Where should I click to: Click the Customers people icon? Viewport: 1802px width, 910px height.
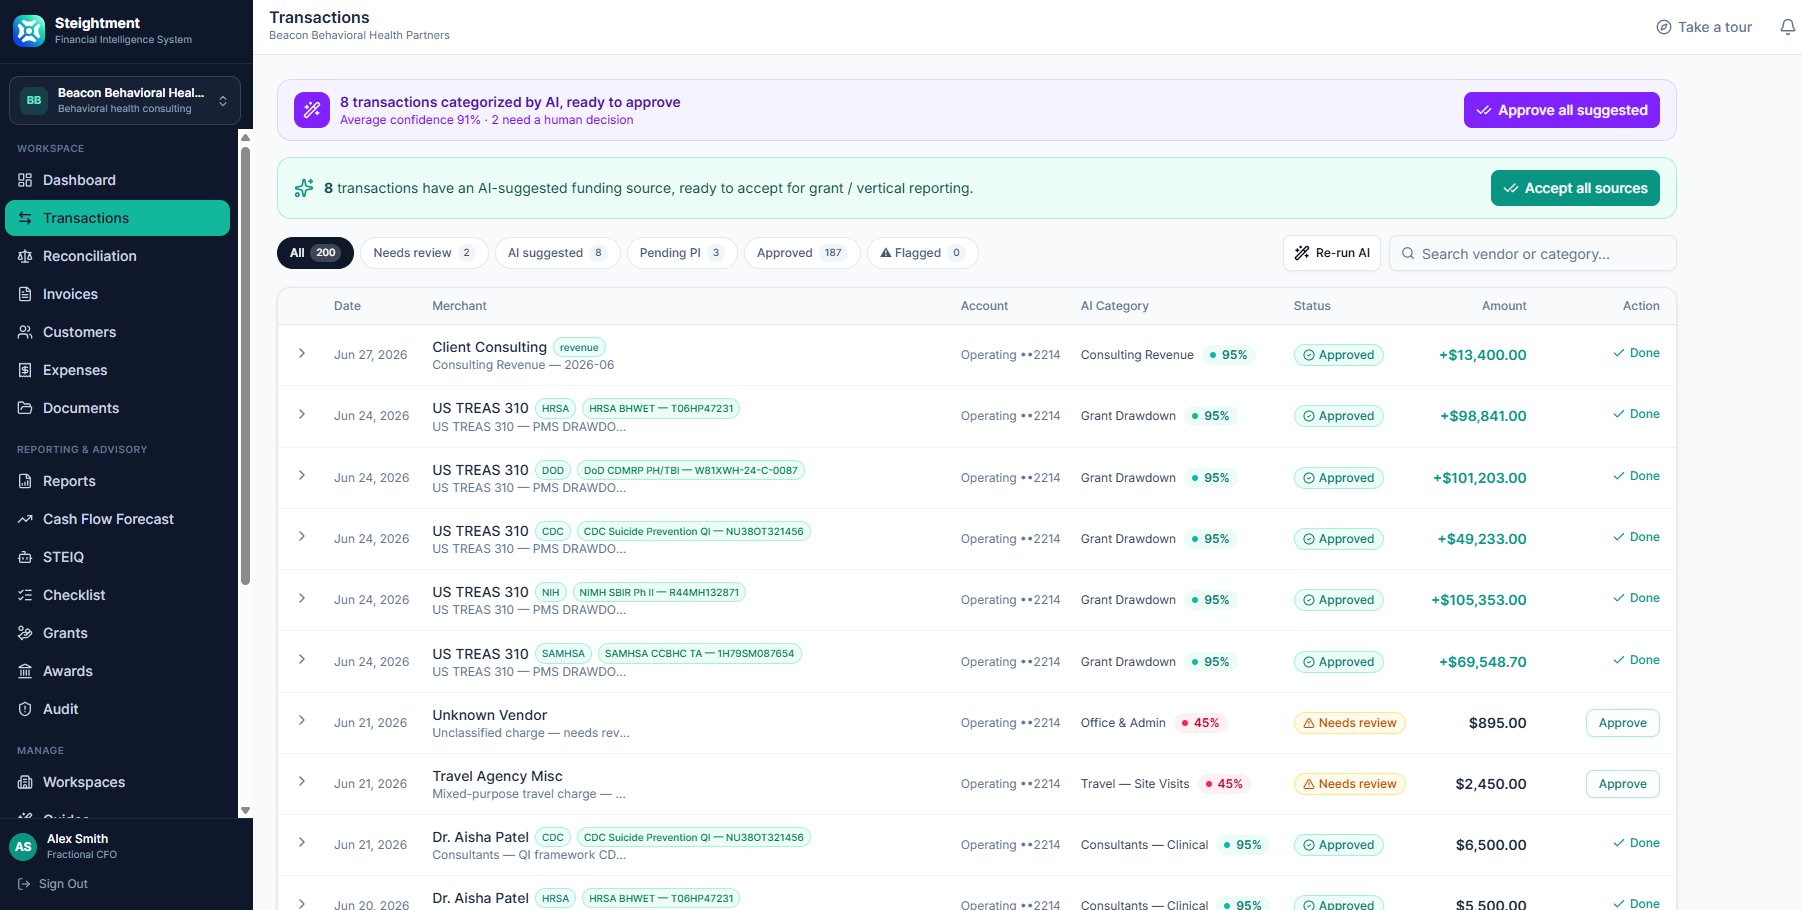pos(25,332)
